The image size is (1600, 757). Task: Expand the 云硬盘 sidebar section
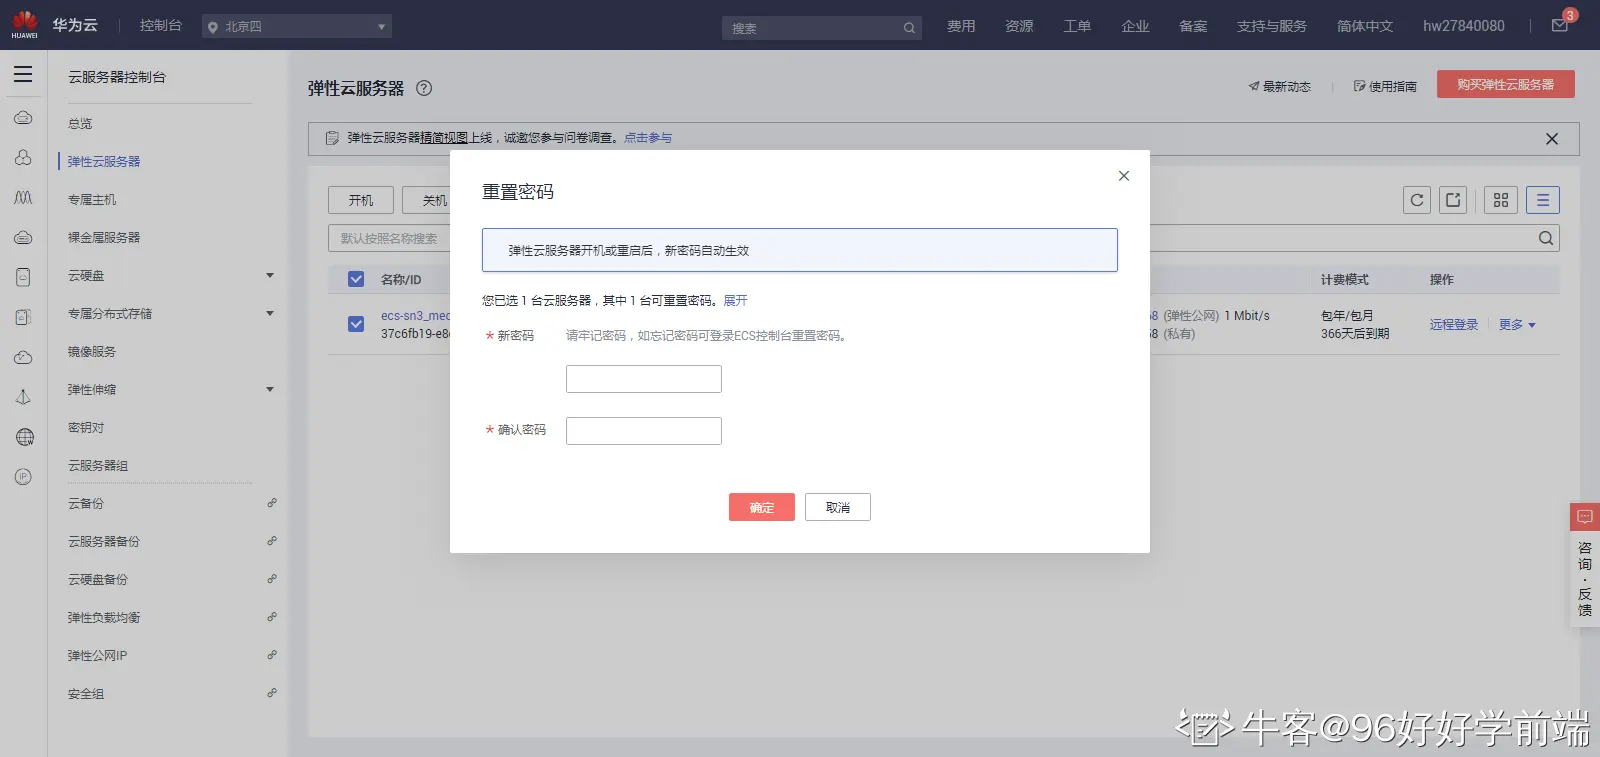(x=270, y=275)
